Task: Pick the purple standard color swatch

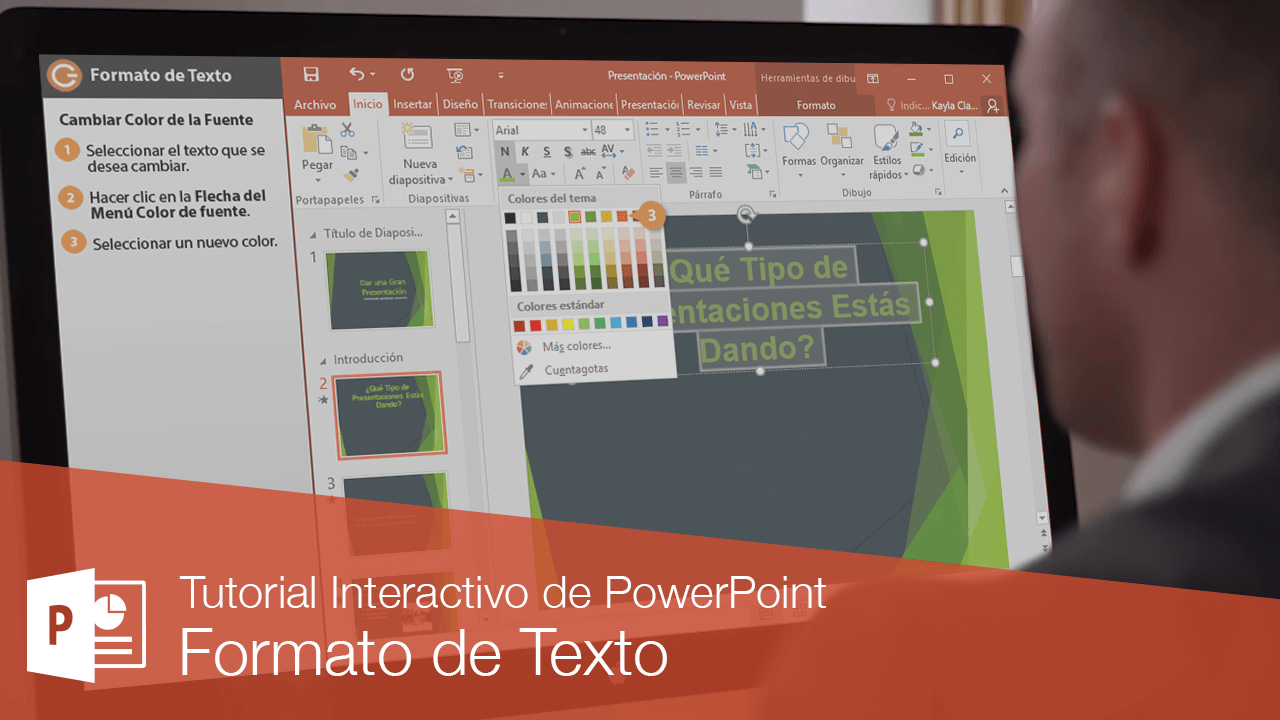Action: click(662, 320)
